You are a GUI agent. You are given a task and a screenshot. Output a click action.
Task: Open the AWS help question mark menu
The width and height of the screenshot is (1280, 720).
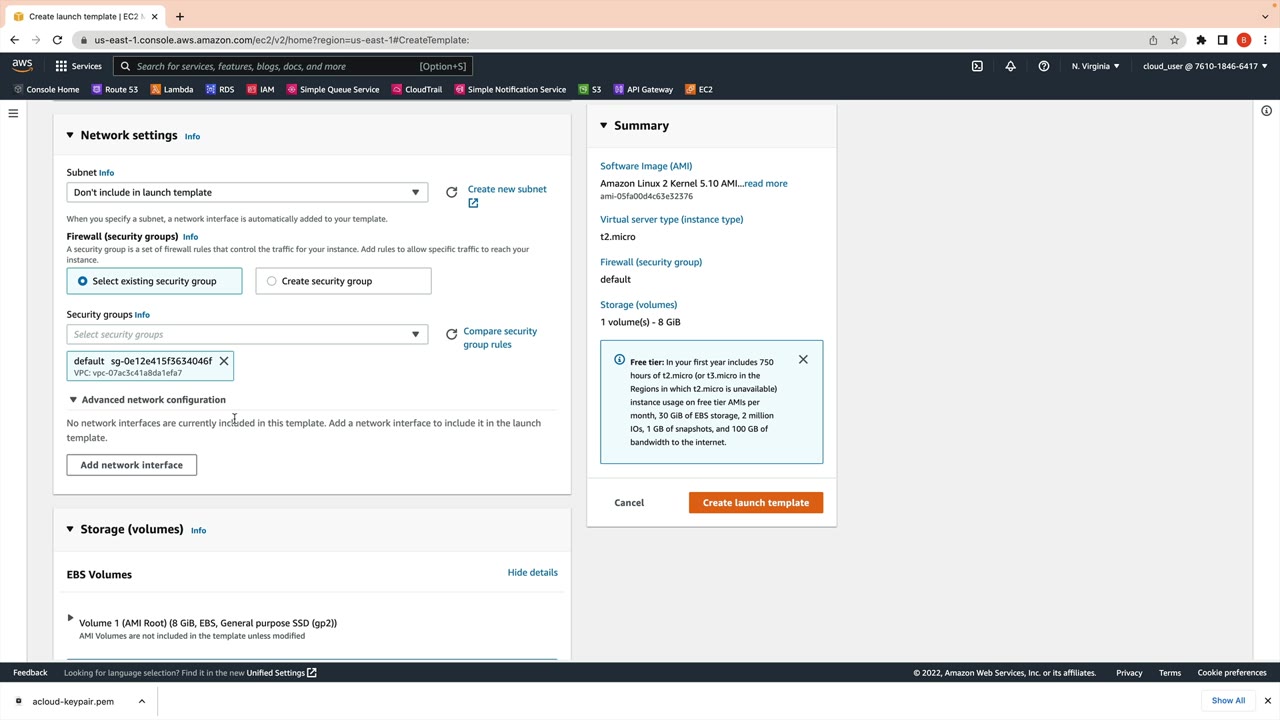(x=1044, y=66)
